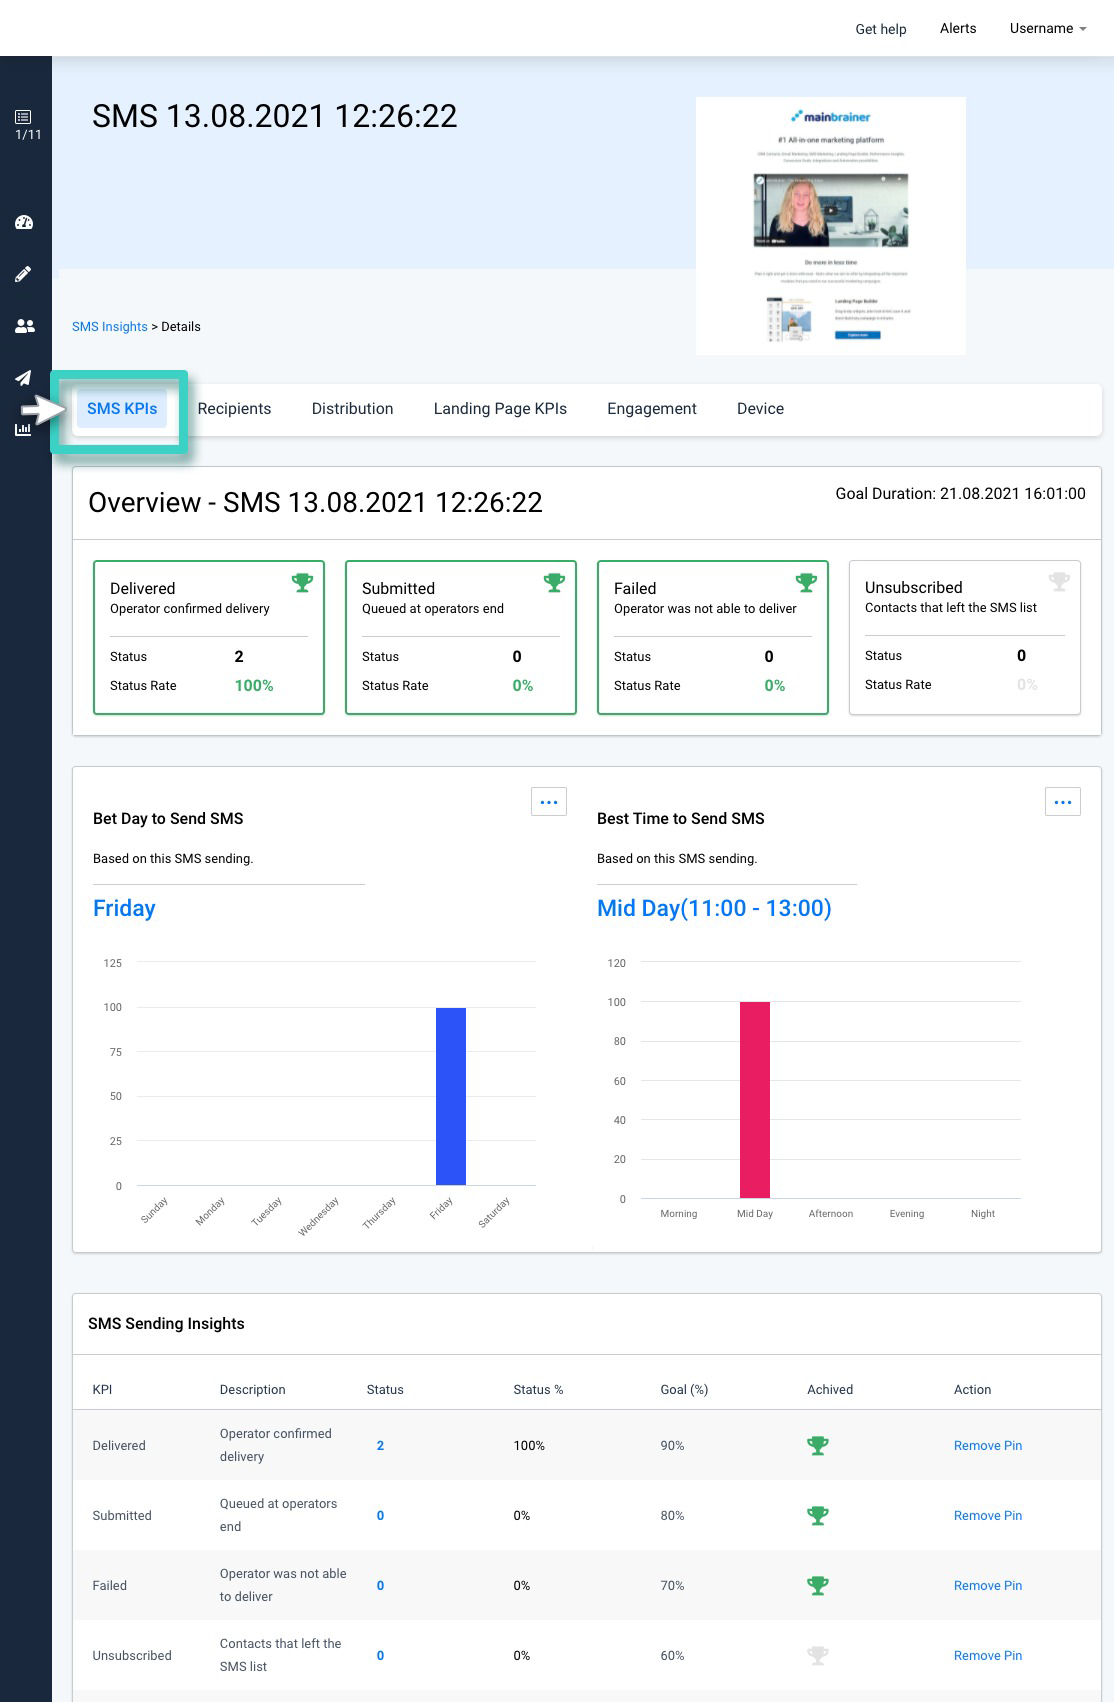This screenshot has height=1702, width=1114.
Task: Open the Best Day chart options menu
Action: (x=549, y=802)
